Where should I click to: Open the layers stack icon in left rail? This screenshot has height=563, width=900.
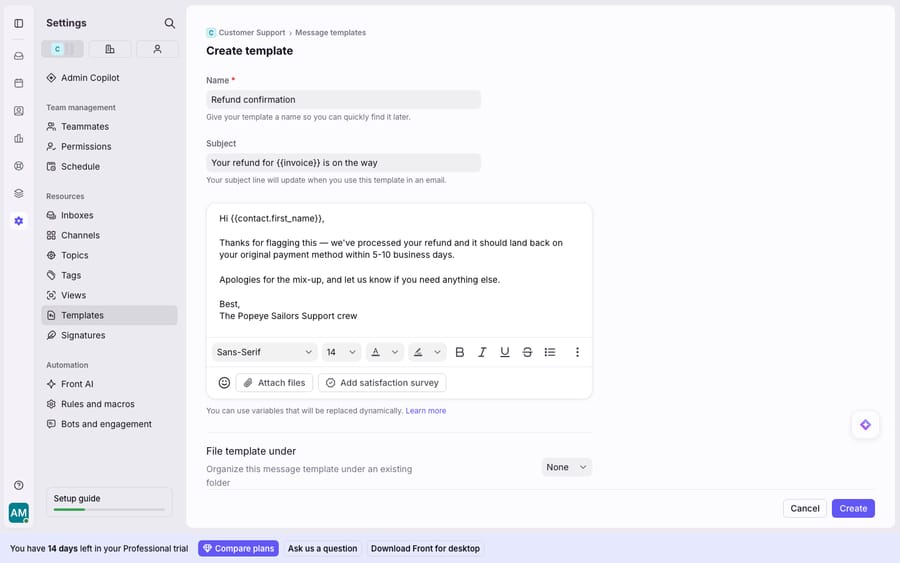tap(18, 193)
